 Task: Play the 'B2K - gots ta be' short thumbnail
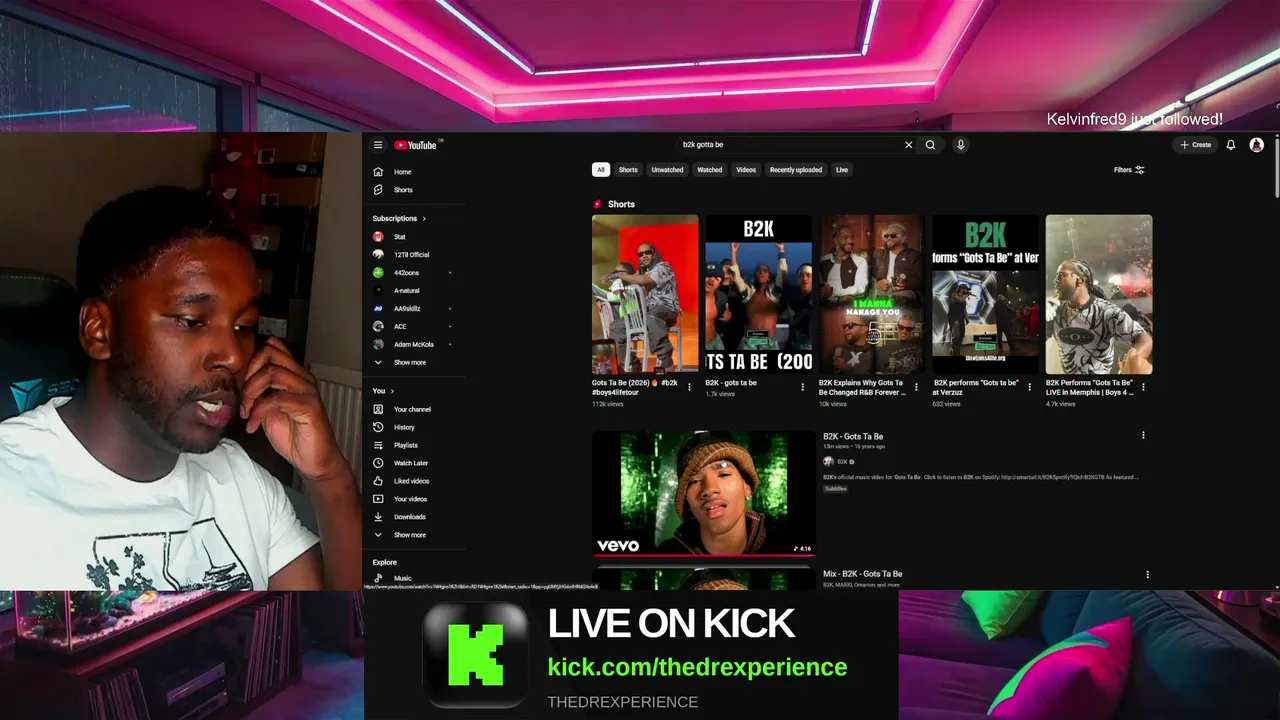click(759, 294)
